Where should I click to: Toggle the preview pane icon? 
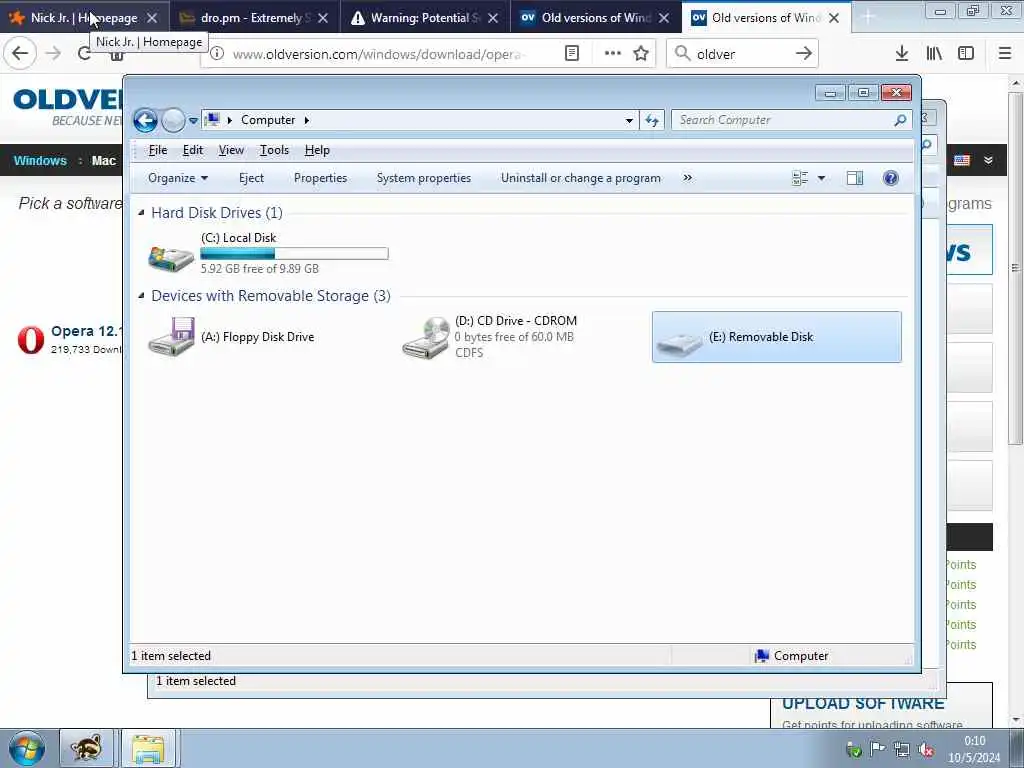point(855,178)
